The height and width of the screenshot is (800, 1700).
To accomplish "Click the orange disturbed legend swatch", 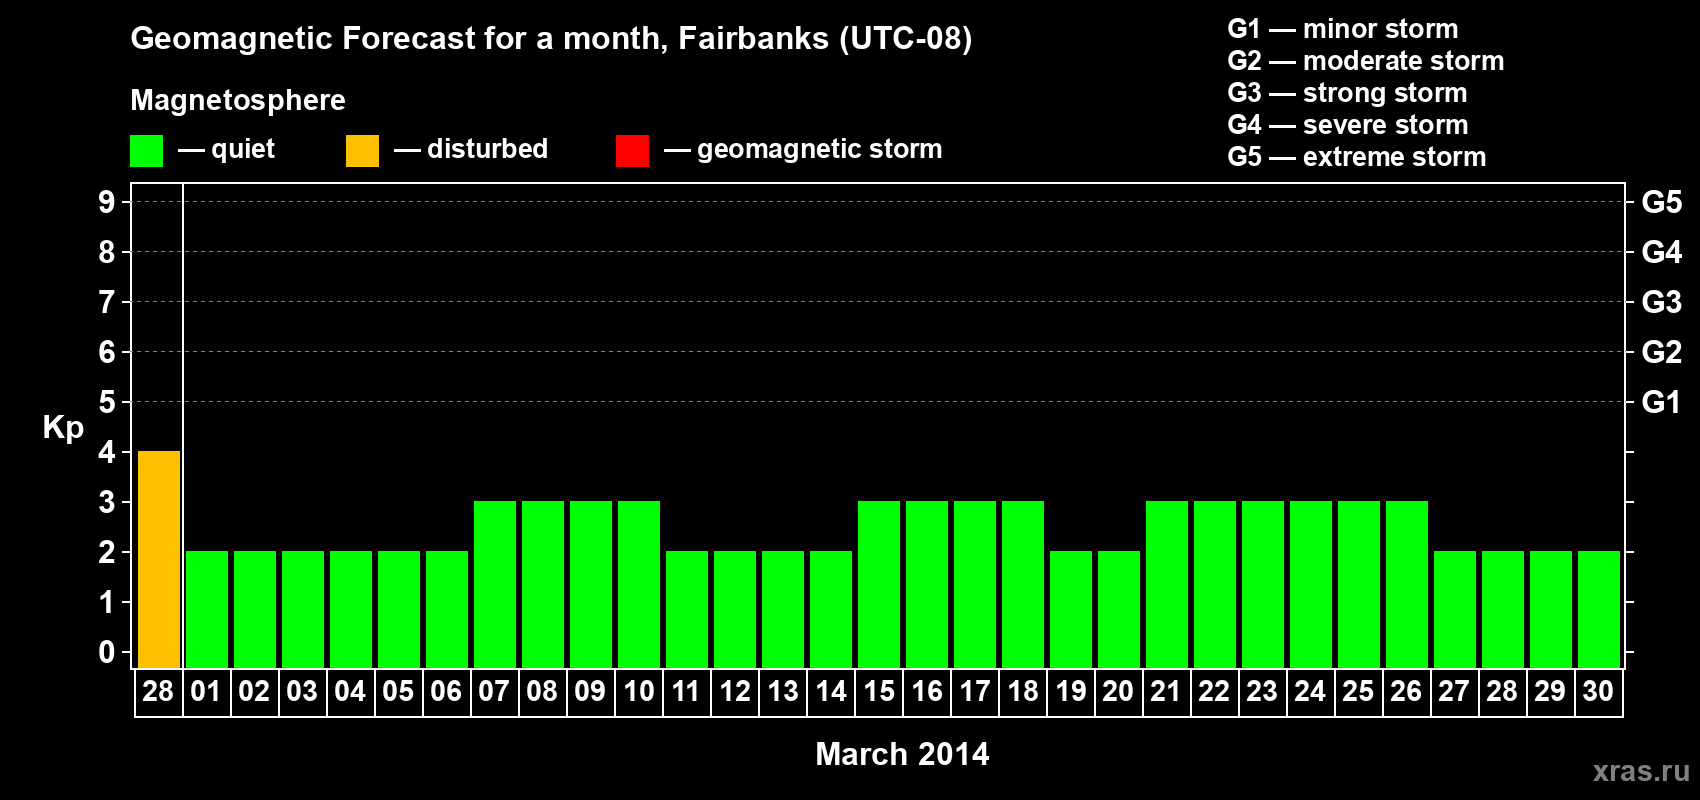I will coord(362,151).
